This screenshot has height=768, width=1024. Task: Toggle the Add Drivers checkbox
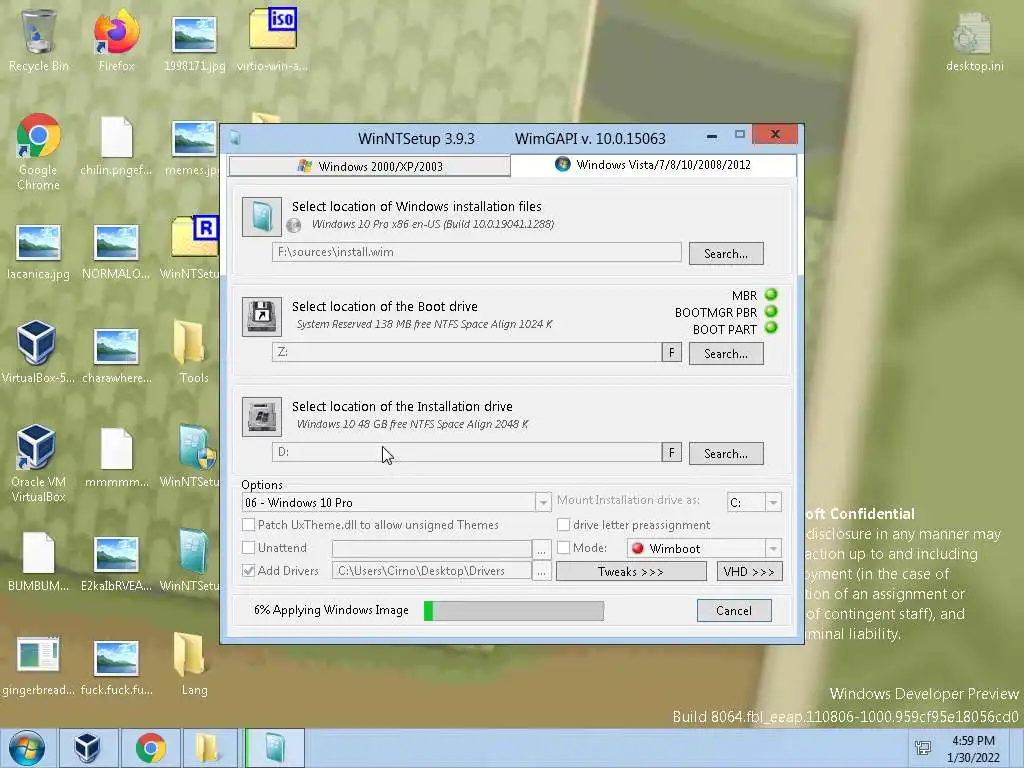[x=248, y=571]
